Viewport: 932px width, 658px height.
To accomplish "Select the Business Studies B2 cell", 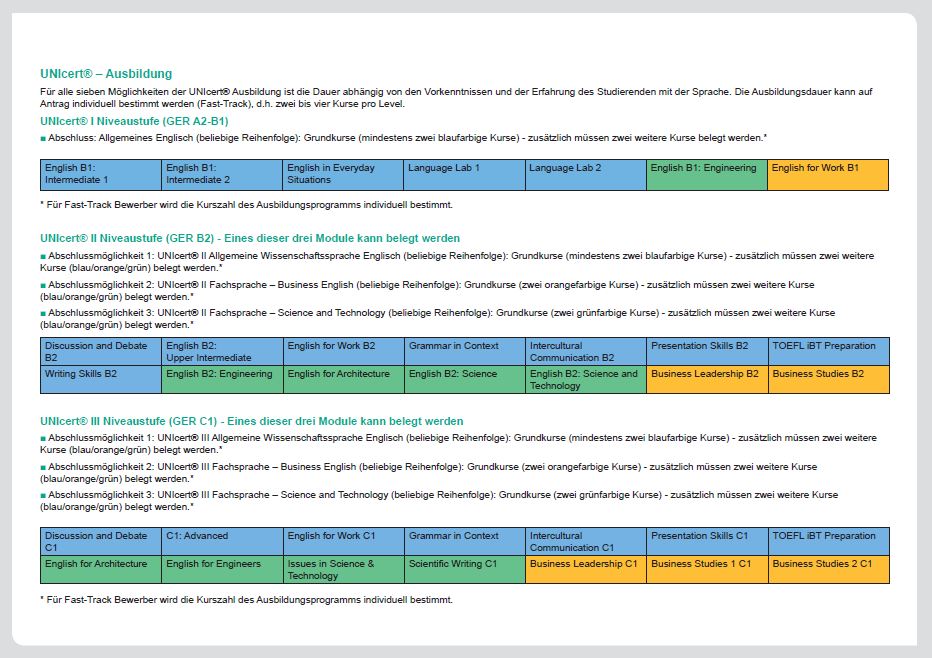I will coord(829,379).
